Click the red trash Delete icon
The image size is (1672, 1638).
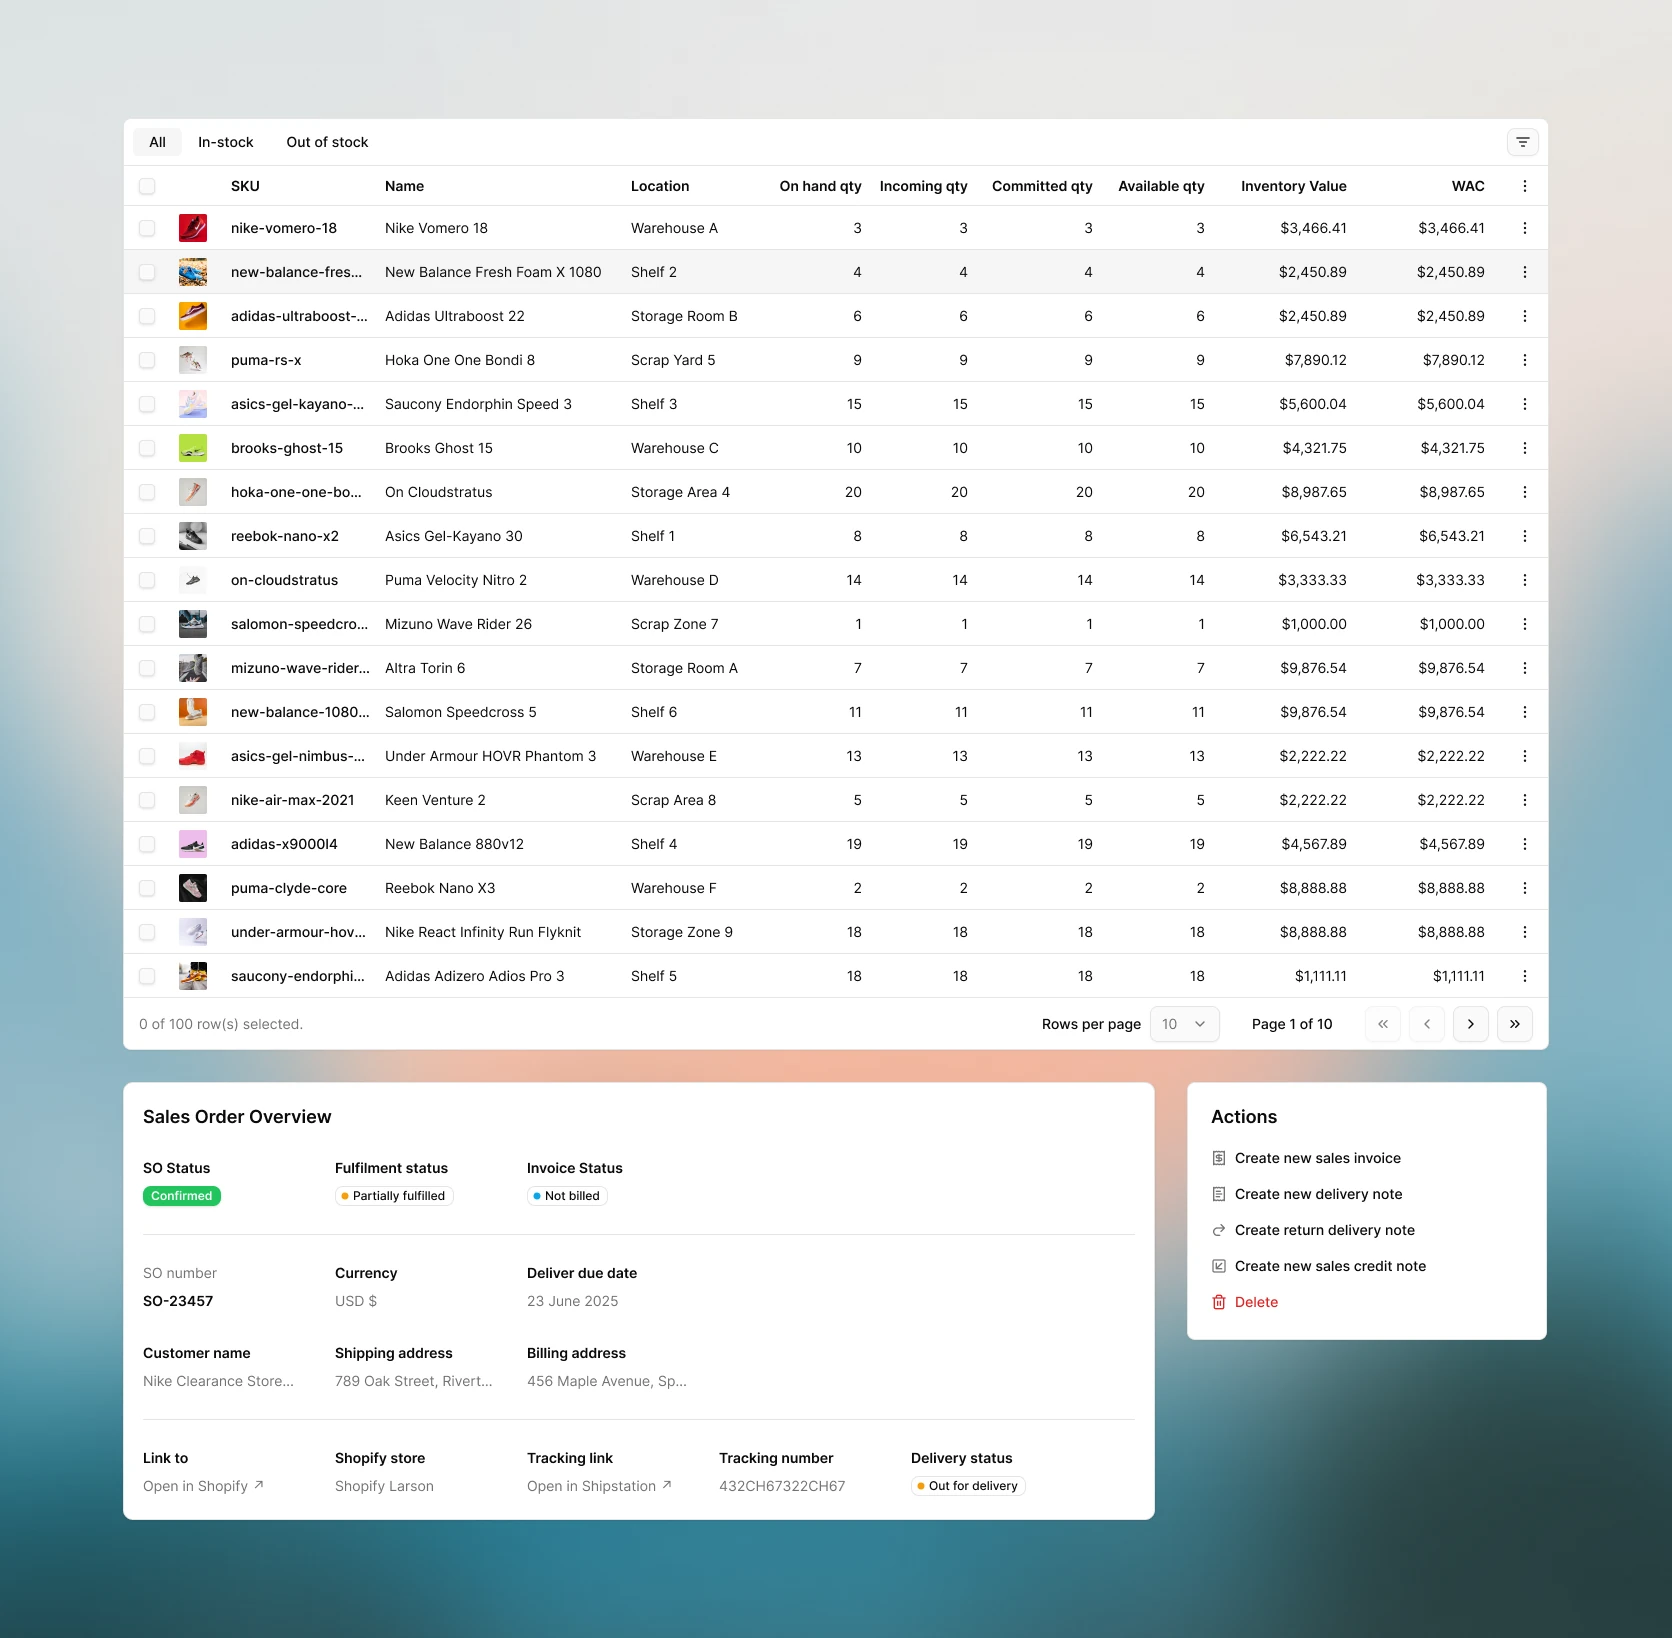tap(1219, 1302)
